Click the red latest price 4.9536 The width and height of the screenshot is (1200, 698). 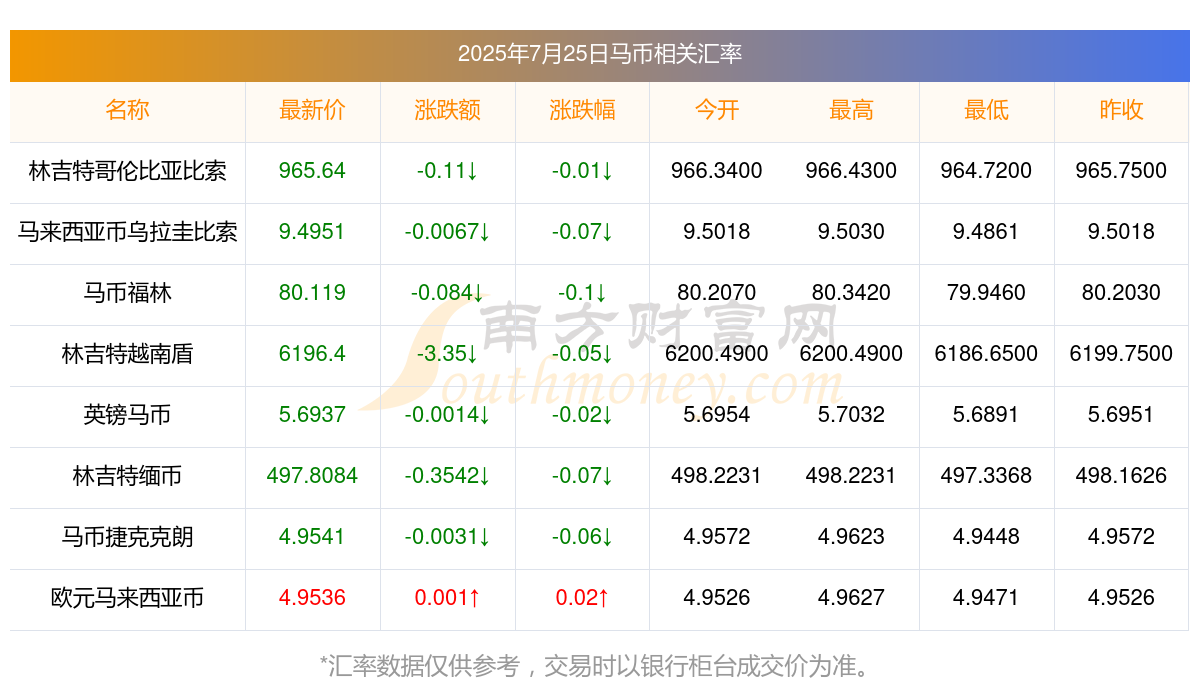pos(312,598)
